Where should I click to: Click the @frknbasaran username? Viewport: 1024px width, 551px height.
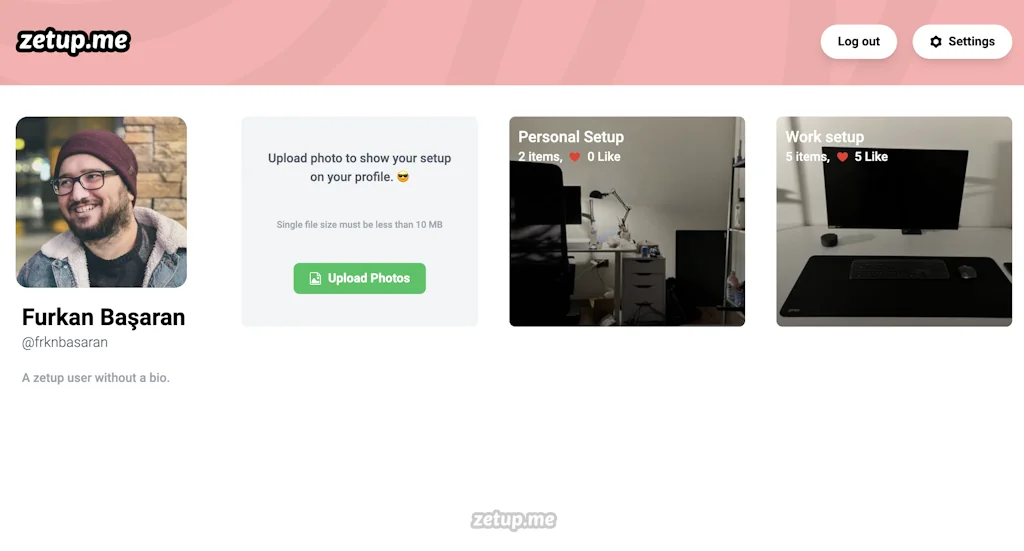click(65, 342)
